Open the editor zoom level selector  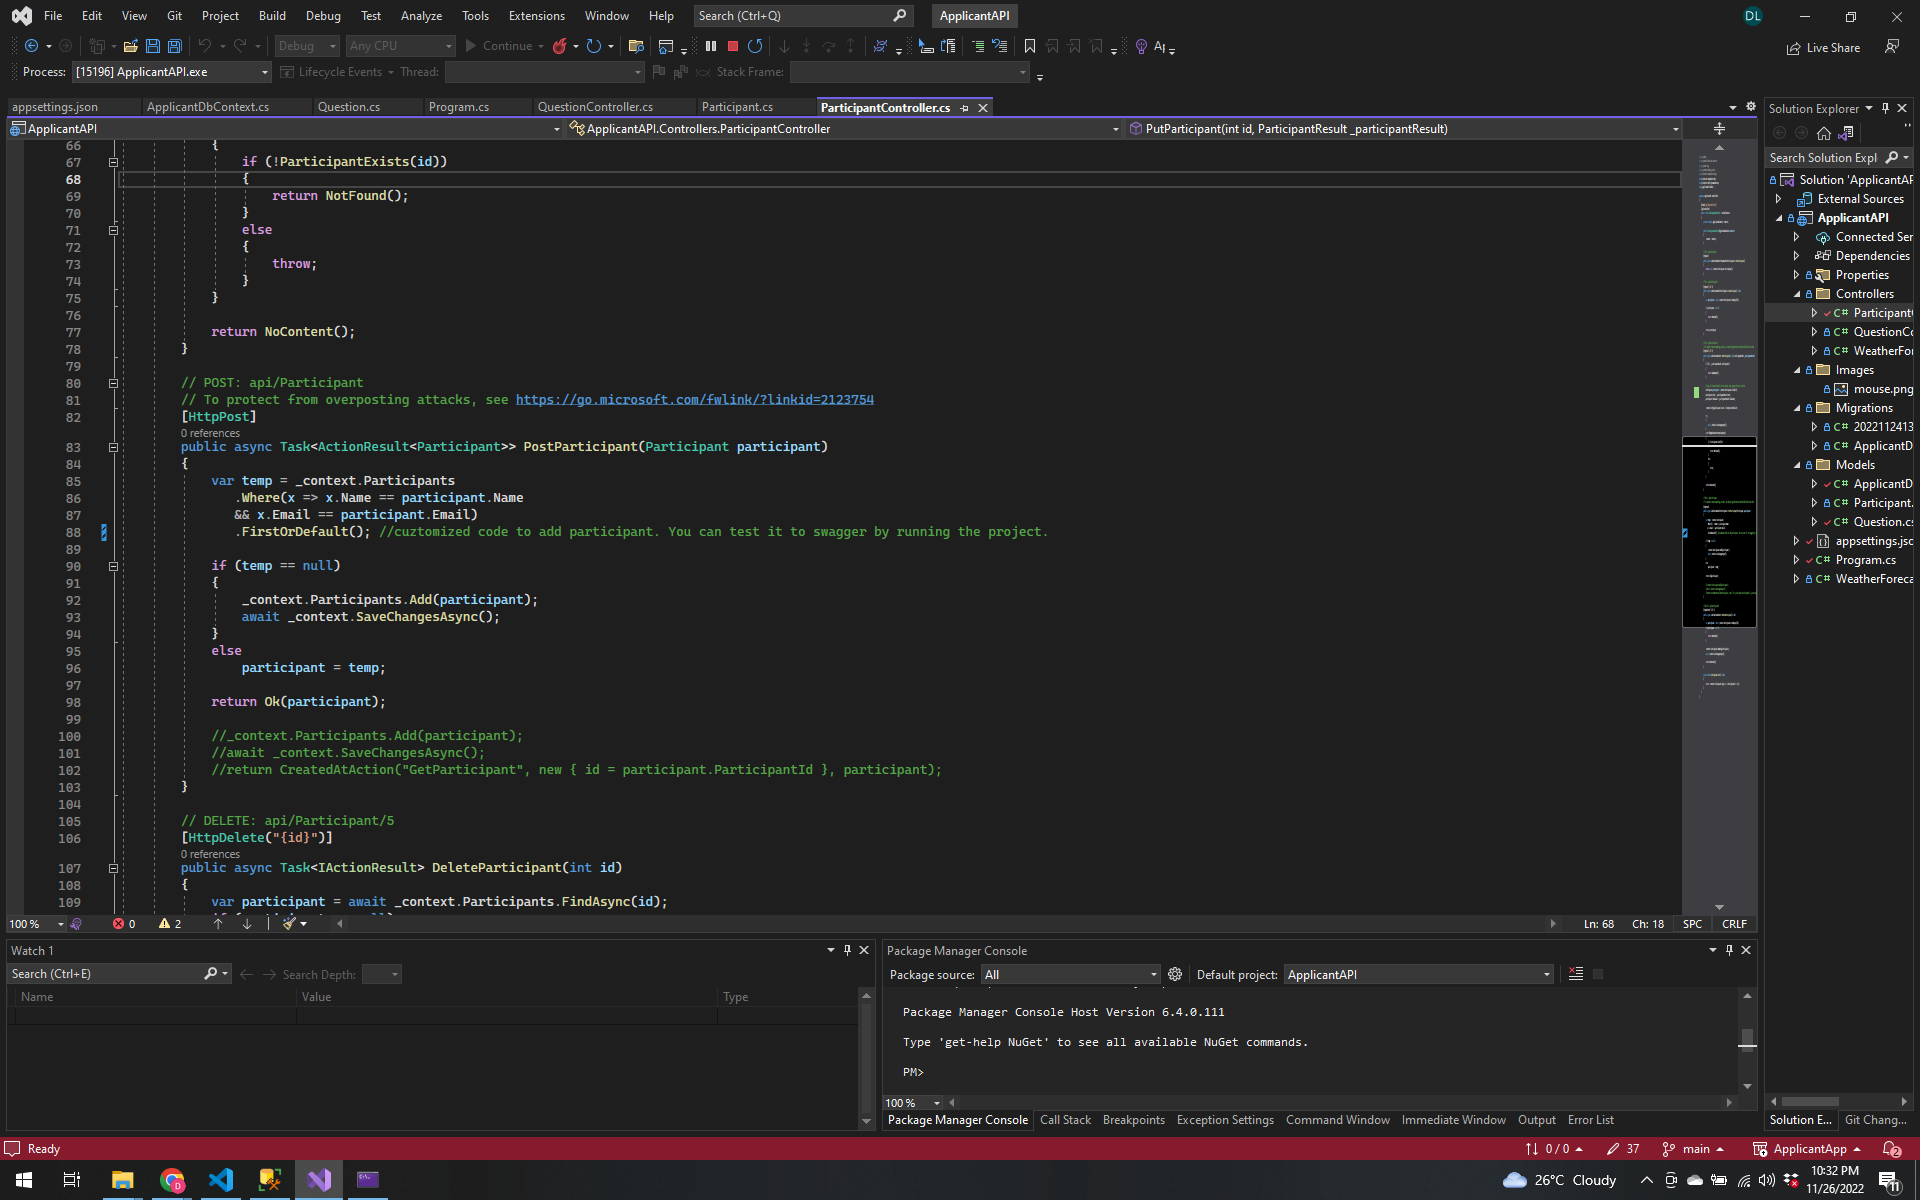(35, 924)
